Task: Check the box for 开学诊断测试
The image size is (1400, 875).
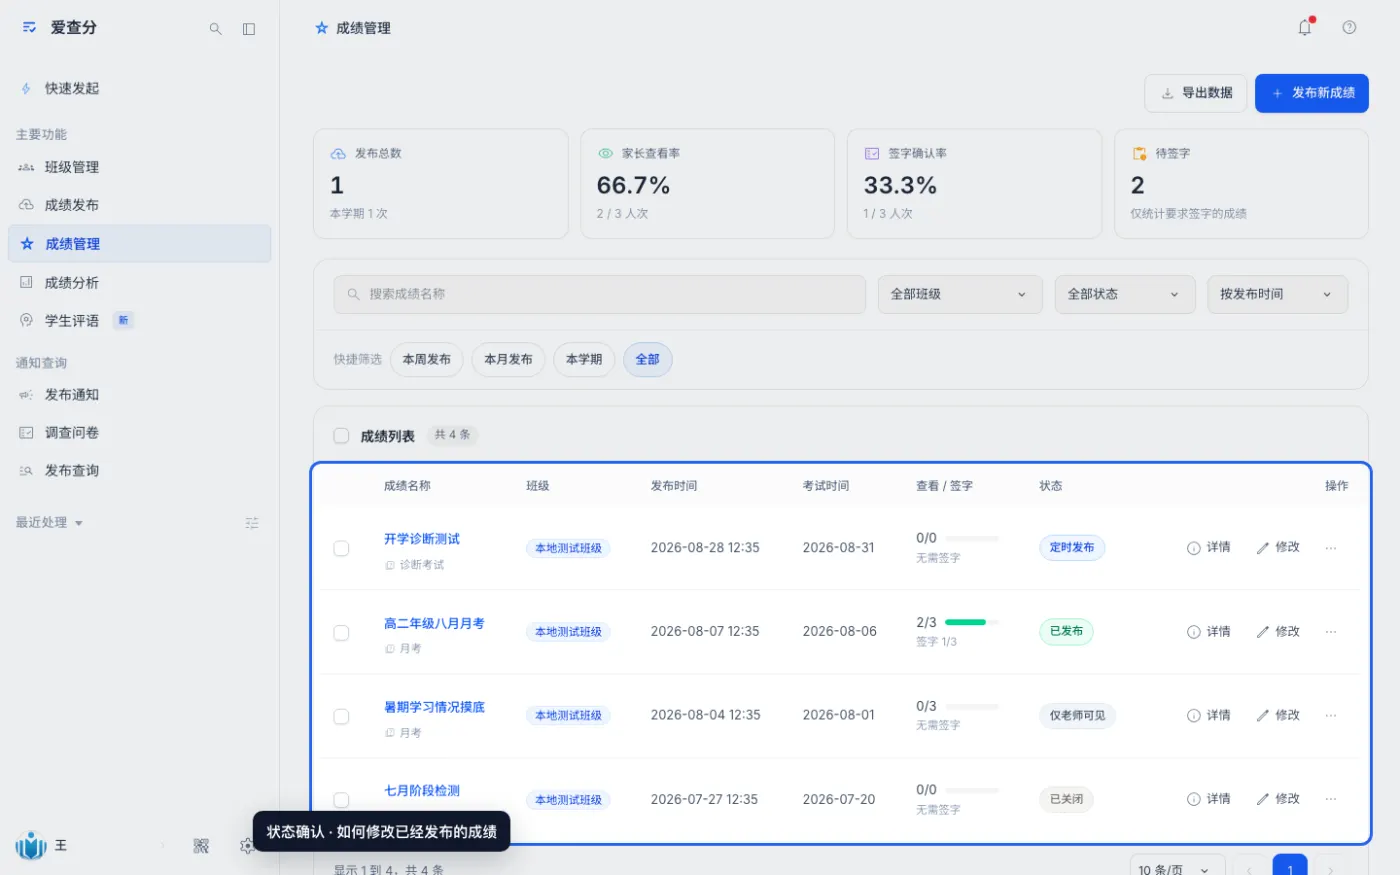Action: point(341,548)
